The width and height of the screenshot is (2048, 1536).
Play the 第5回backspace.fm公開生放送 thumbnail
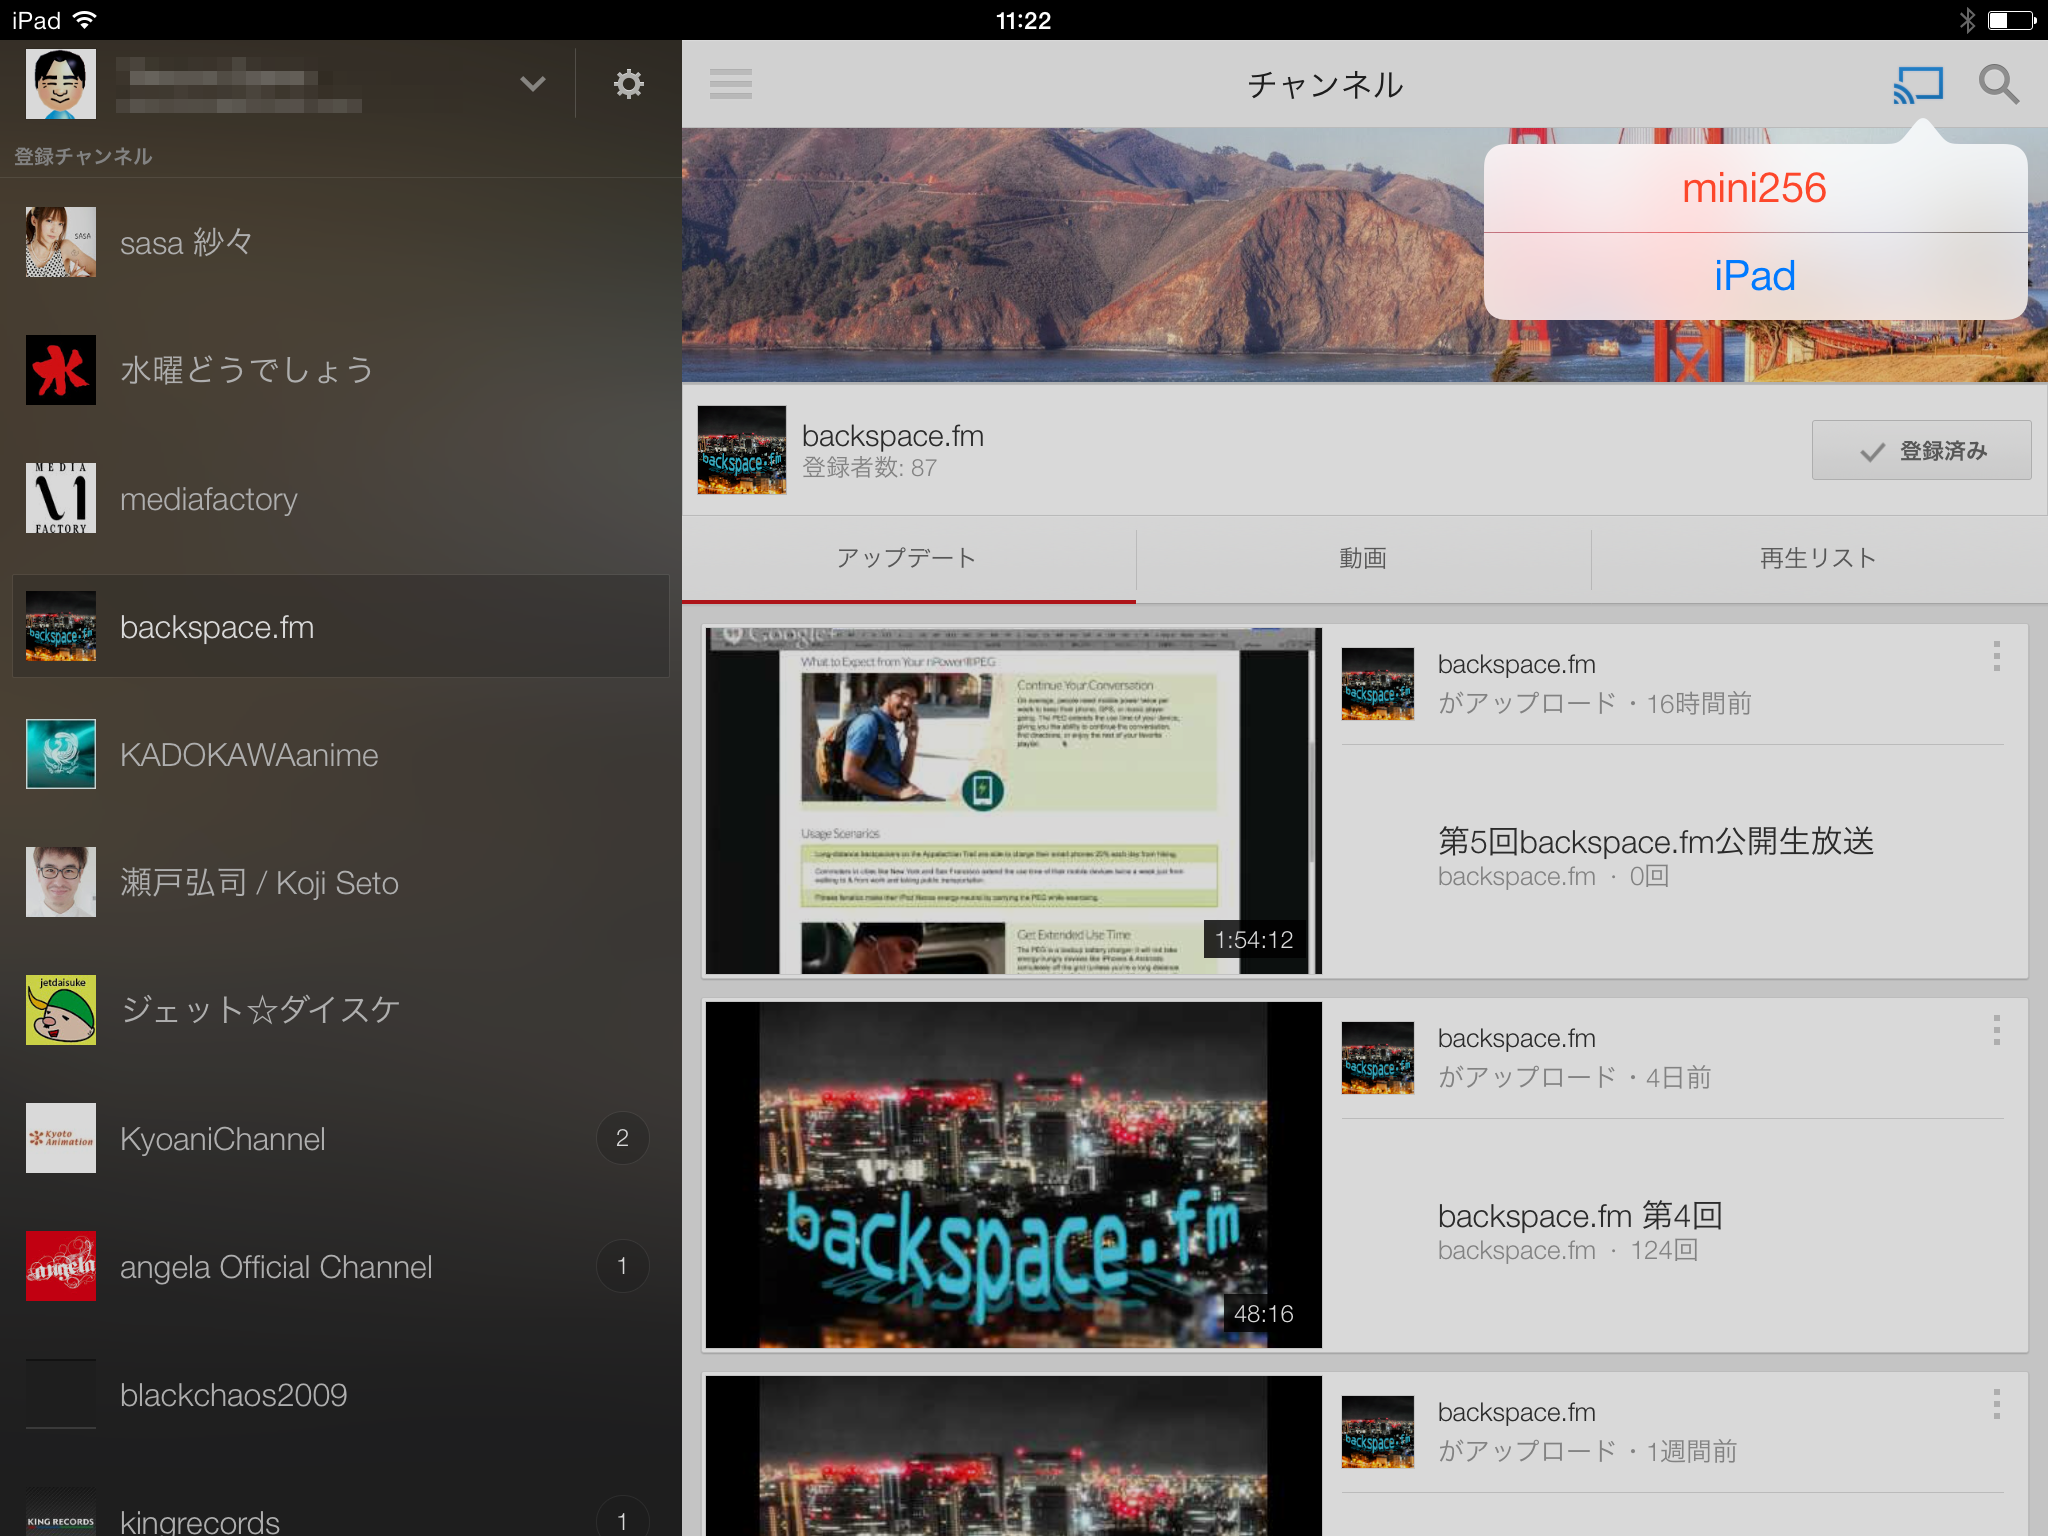pos(1013,801)
